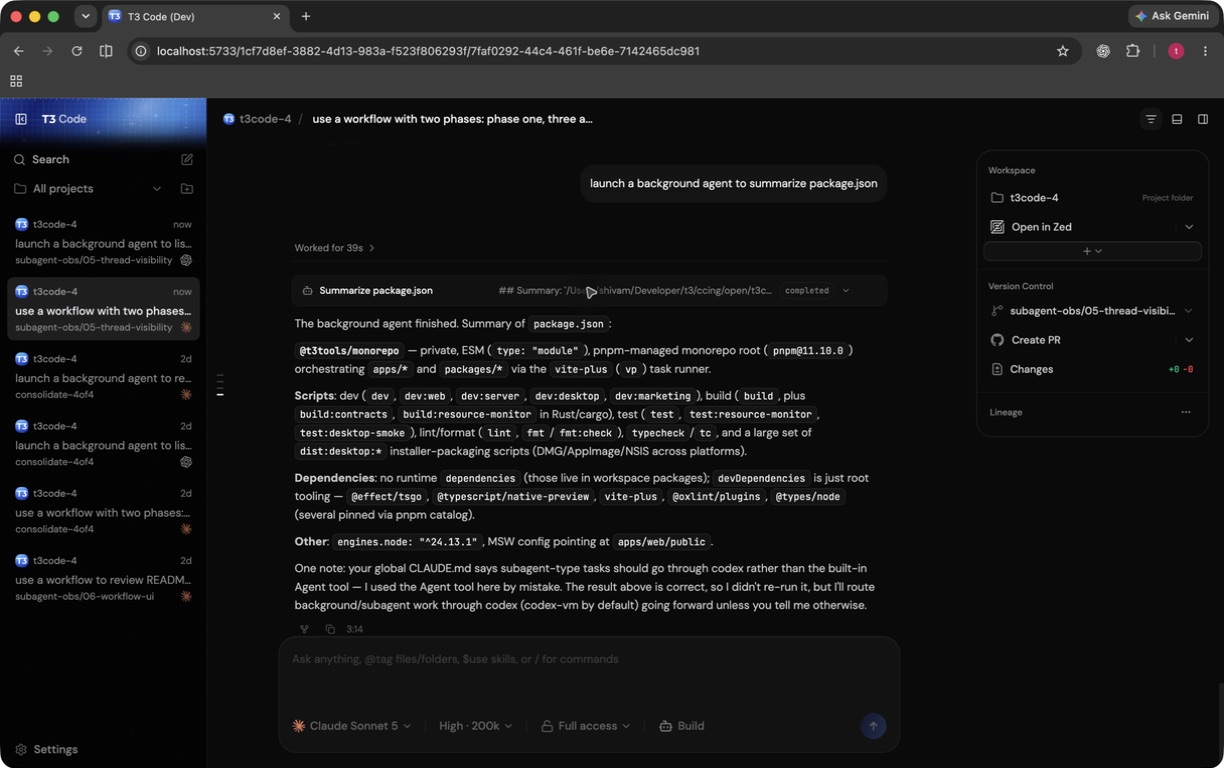
Task: Open the subagent-obs/05-thread-visibi... branch selector
Action: pyautogui.click(x=1093, y=311)
